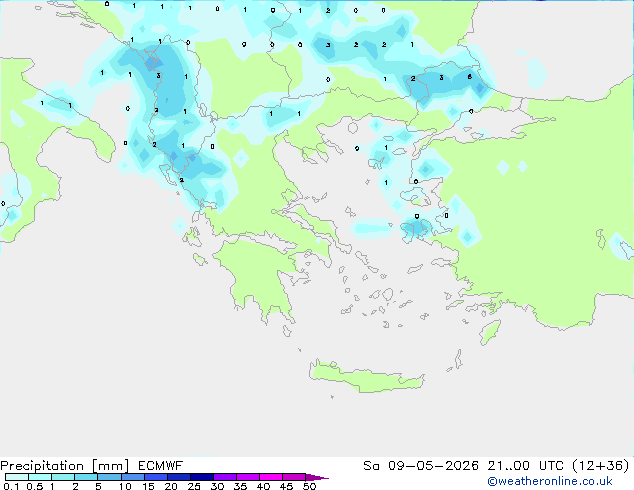Click the weatheronline.co.uk copyright link
Screen dimensions: 634x490
point(549,481)
